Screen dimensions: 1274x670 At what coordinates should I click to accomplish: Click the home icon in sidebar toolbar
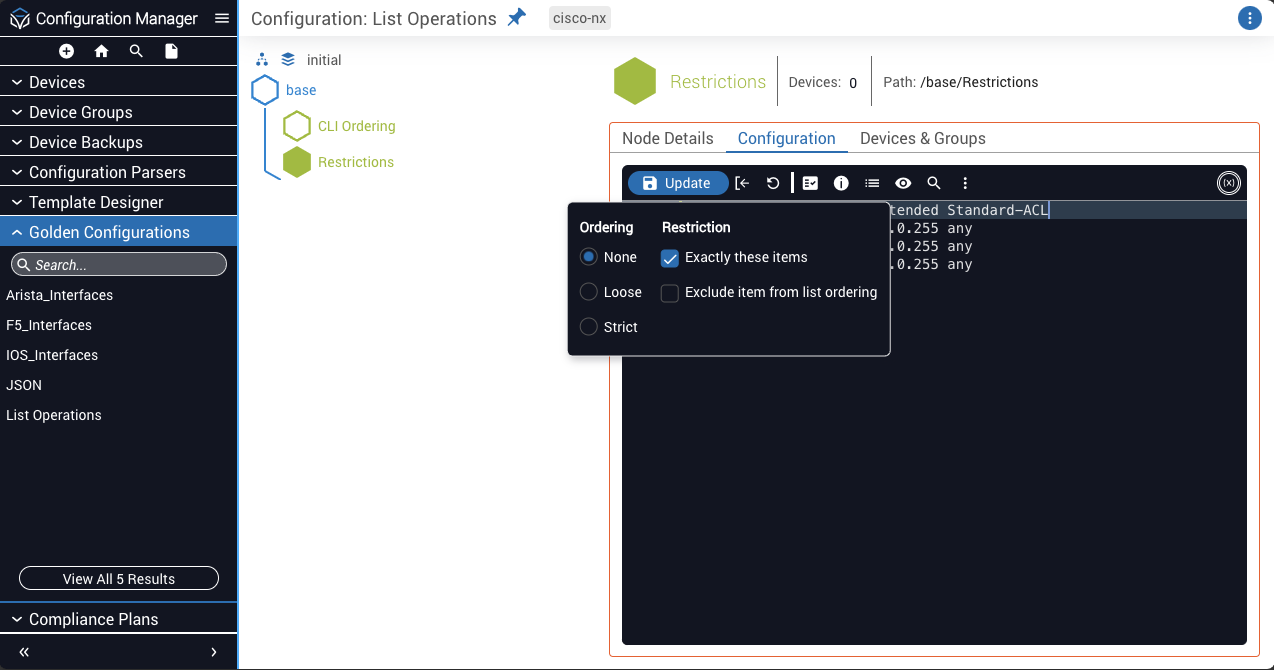pos(101,51)
